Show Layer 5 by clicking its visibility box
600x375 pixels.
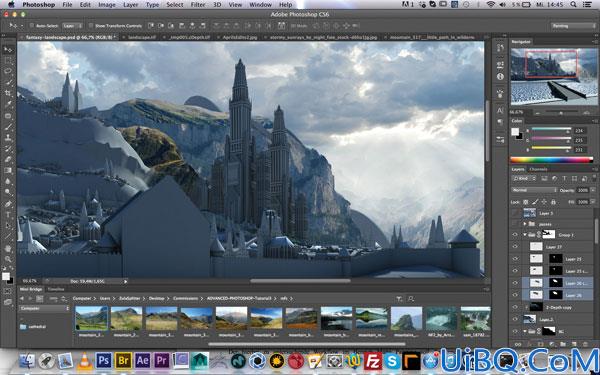515,213
